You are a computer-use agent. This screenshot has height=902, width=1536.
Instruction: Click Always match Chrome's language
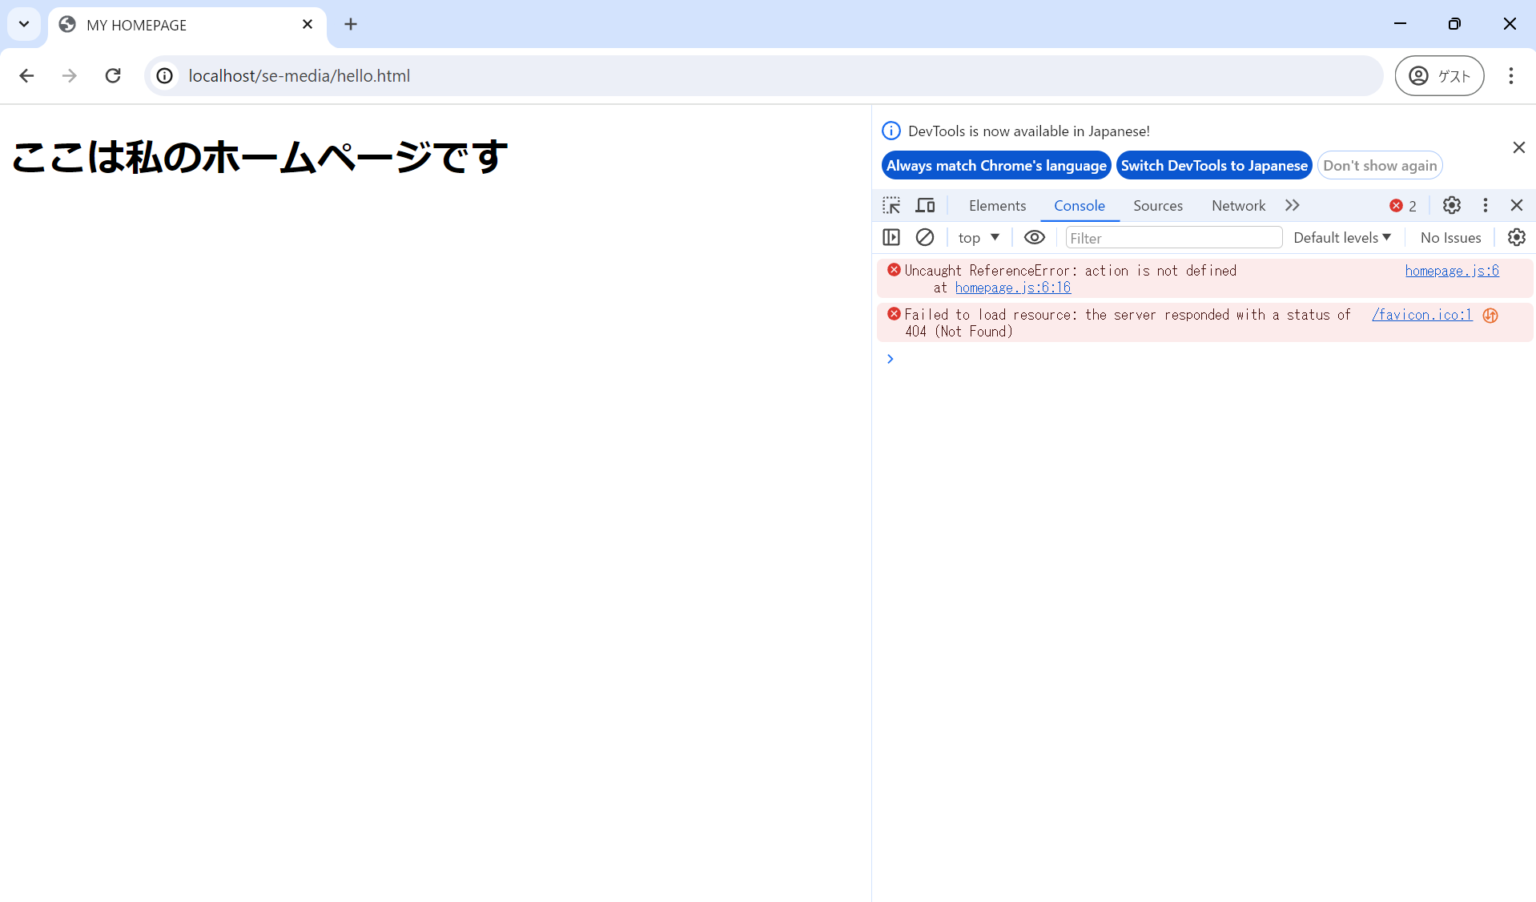(996, 166)
